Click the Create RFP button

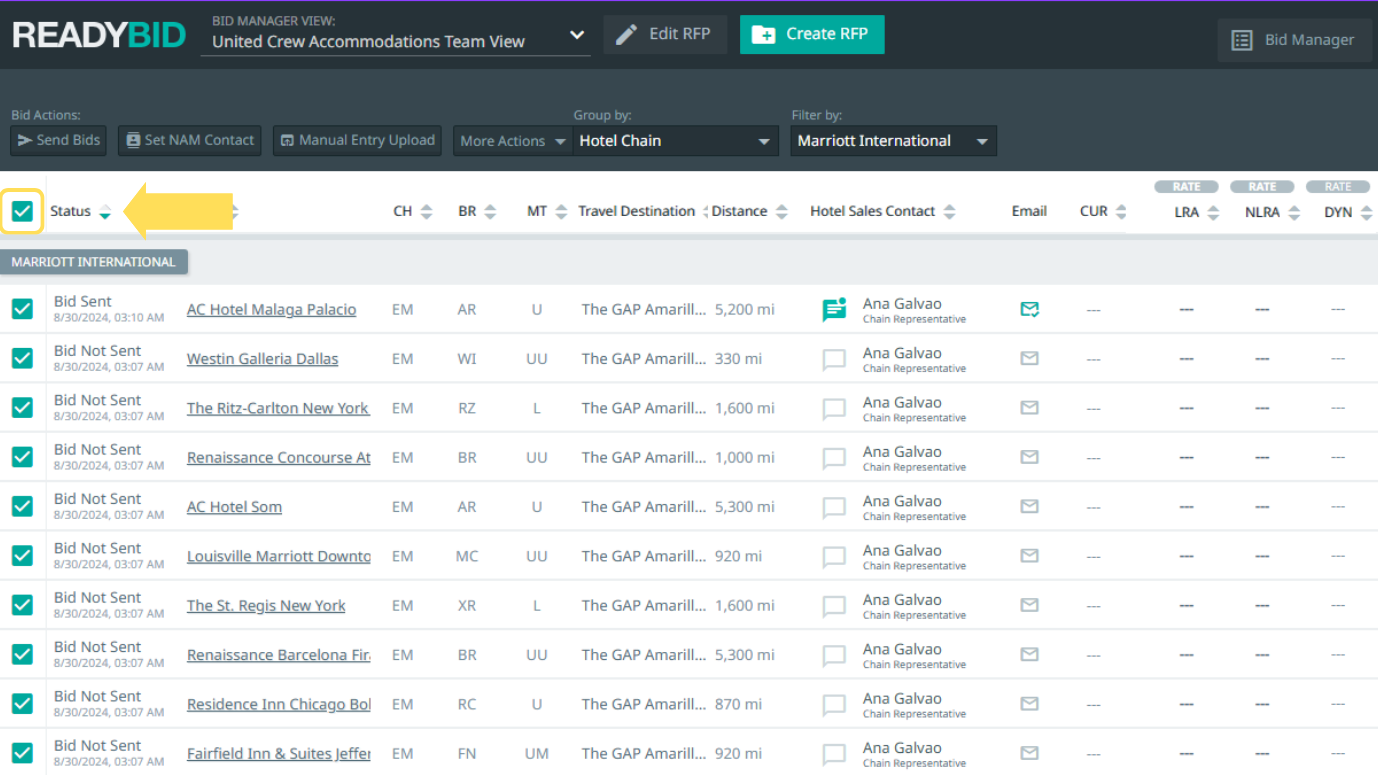tap(812, 34)
